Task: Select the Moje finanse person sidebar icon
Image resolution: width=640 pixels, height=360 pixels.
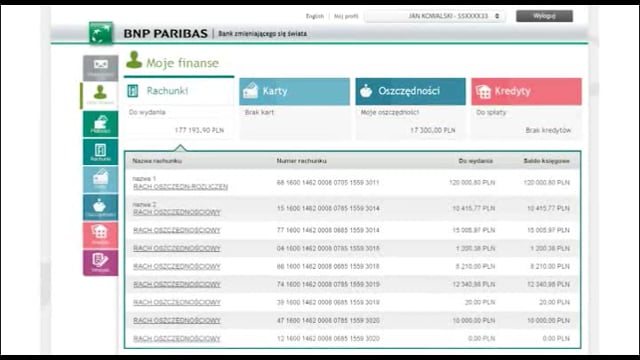Action: pyautogui.click(x=100, y=96)
